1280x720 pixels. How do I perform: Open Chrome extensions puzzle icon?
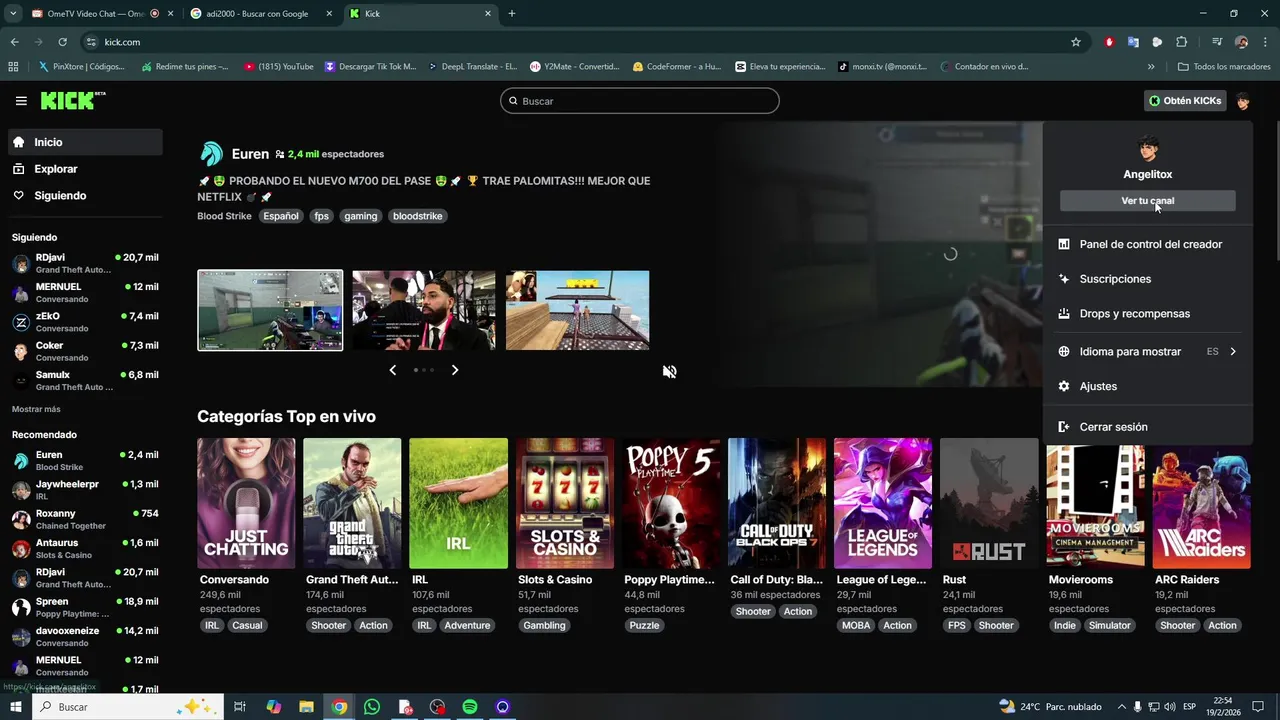click(x=1181, y=42)
